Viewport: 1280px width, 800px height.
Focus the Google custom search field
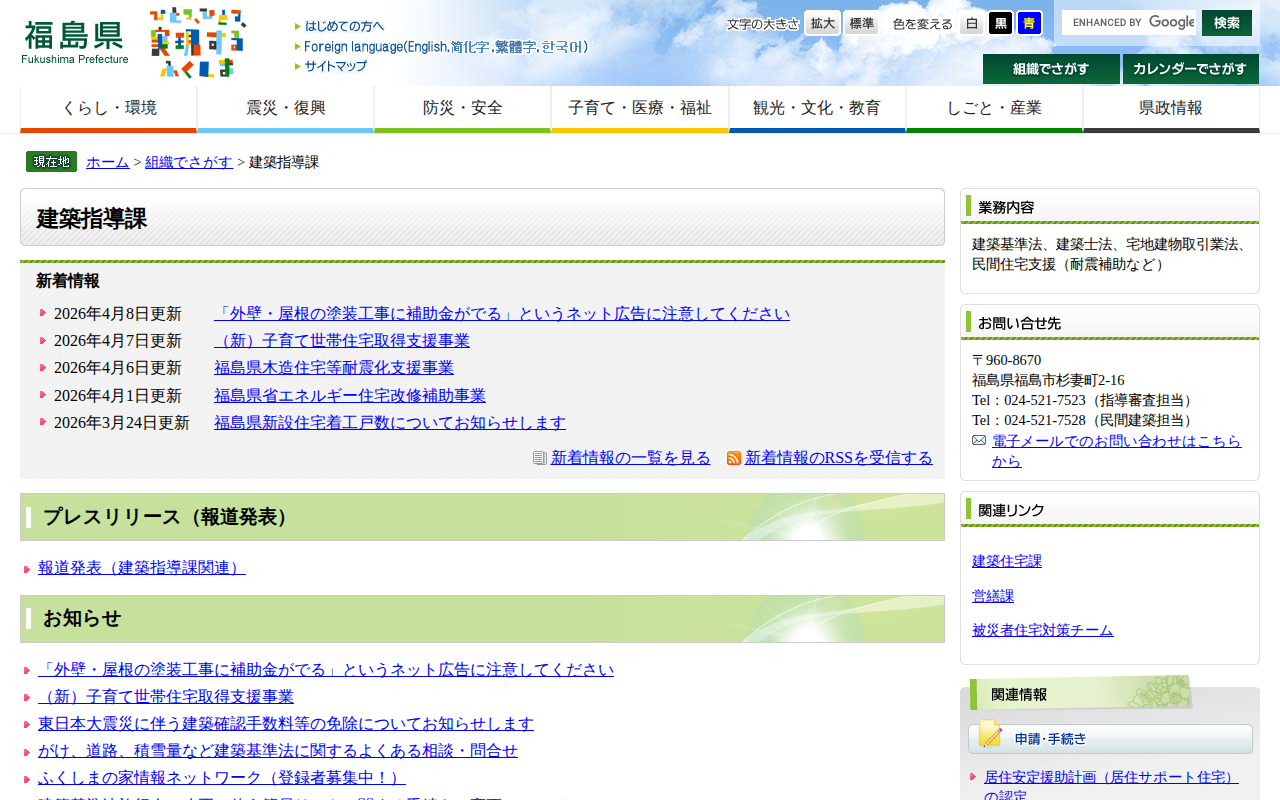pos(1129,22)
